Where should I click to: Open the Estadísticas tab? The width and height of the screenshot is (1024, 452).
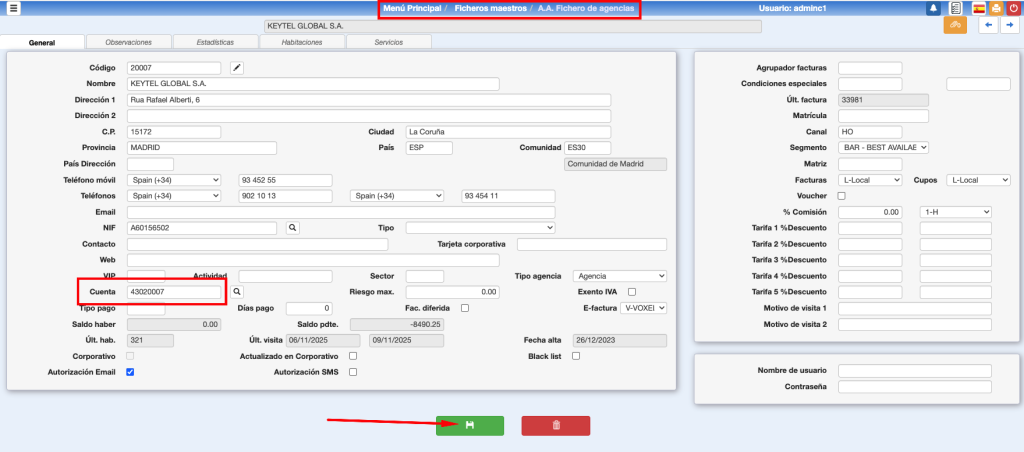(x=215, y=42)
